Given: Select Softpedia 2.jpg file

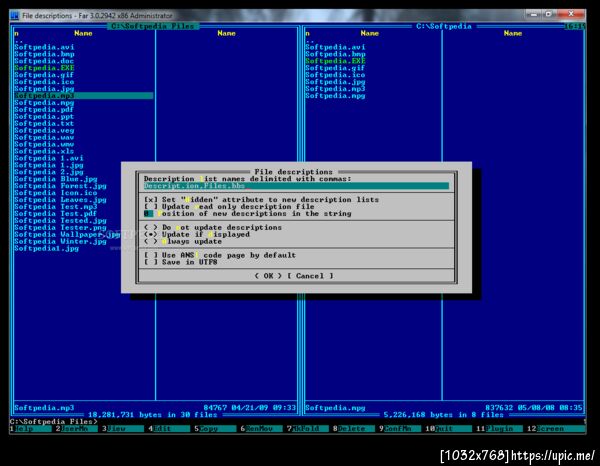Looking at the screenshot, I should click(x=49, y=172).
